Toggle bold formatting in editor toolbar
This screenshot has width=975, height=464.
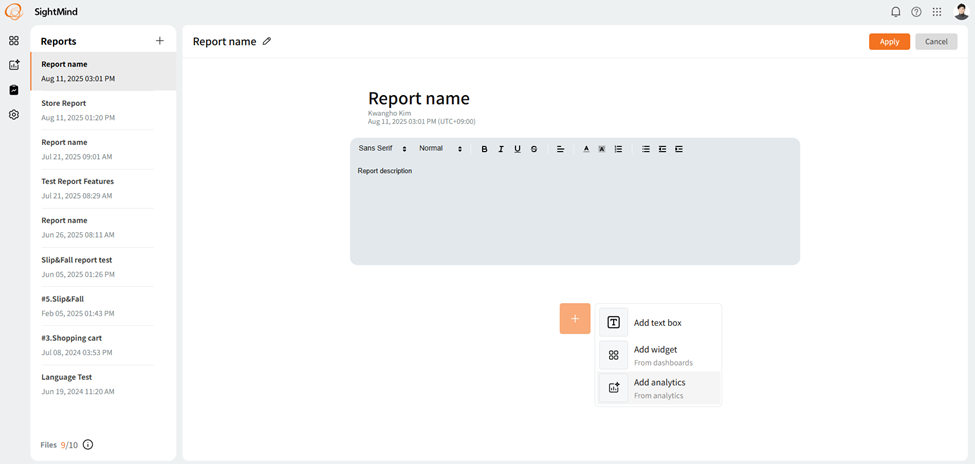[x=485, y=149]
